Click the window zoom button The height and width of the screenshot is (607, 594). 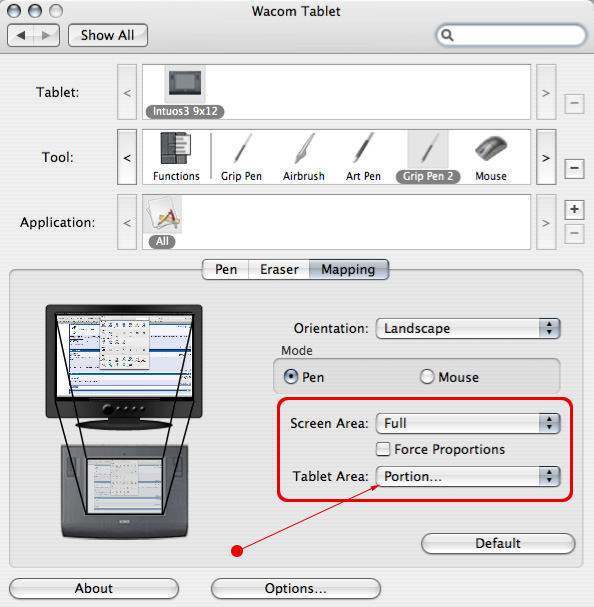pyautogui.click(x=56, y=11)
